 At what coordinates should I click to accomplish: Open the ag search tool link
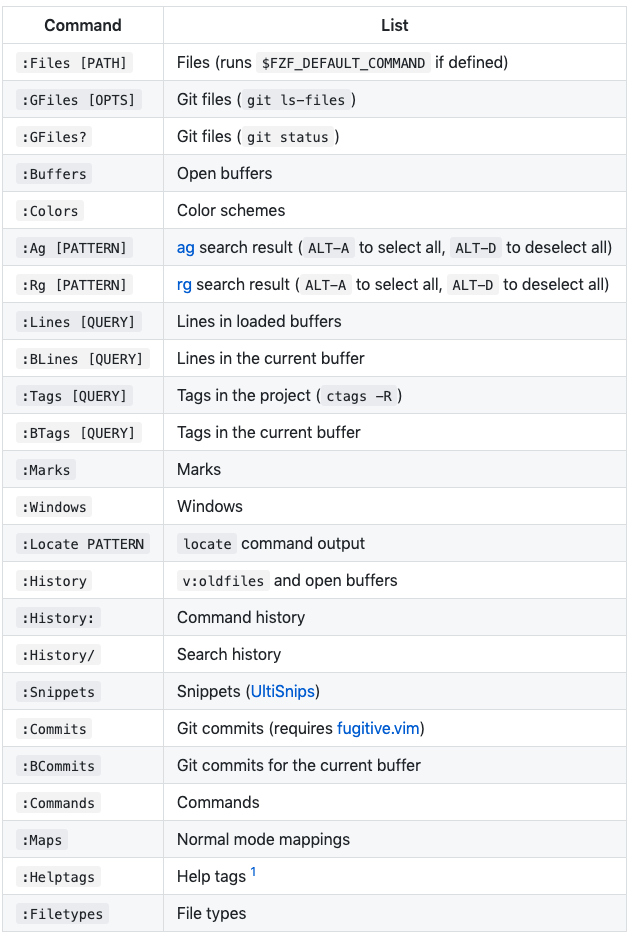pos(185,247)
